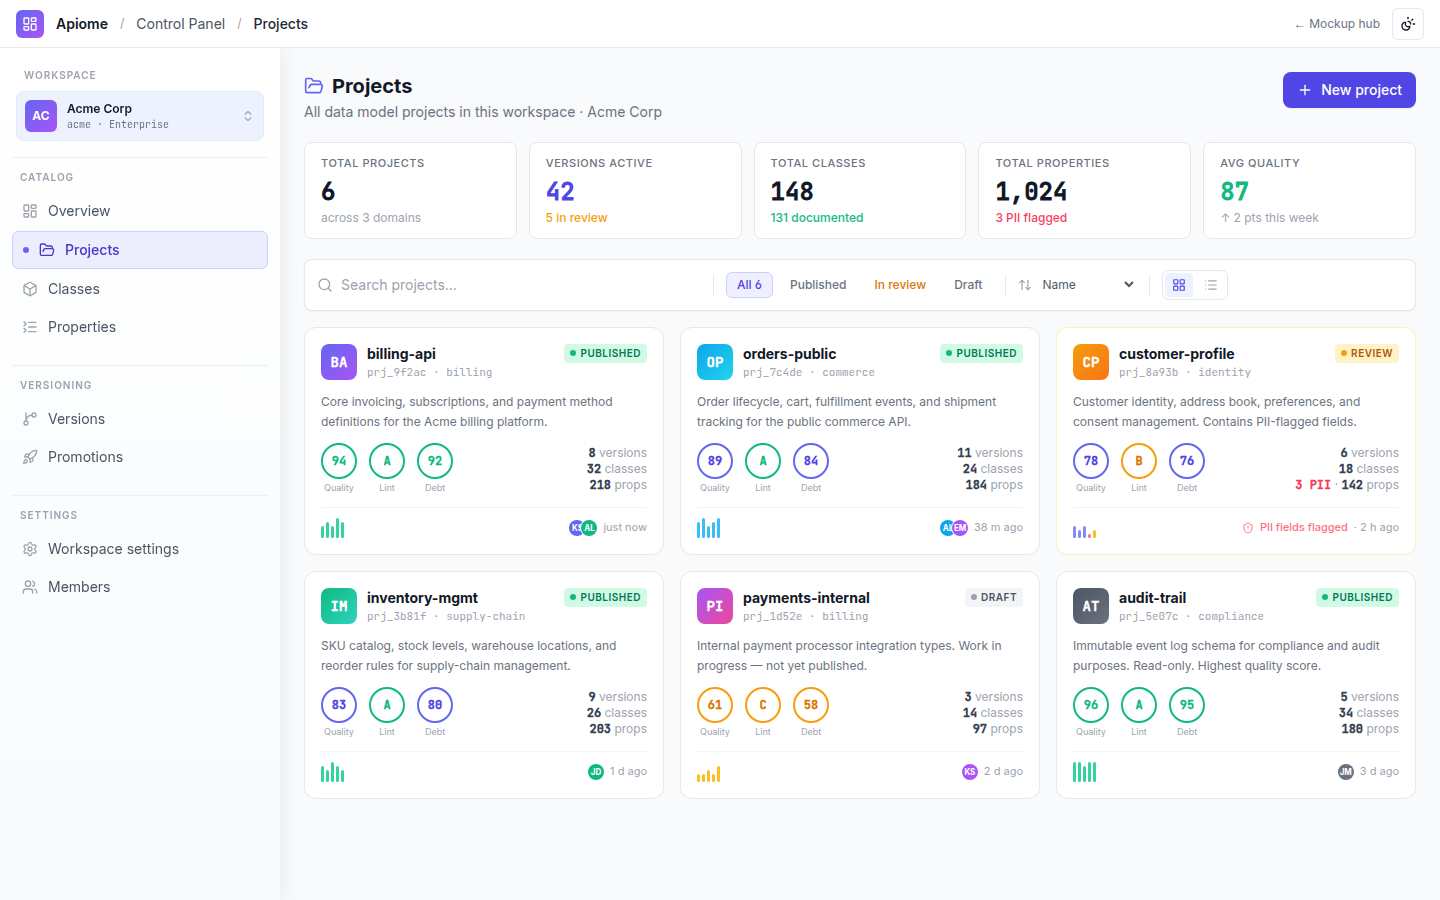The image size is (1440, 900).
Task: Click the OP orders-public avatar icon
Action: (715, 362)
